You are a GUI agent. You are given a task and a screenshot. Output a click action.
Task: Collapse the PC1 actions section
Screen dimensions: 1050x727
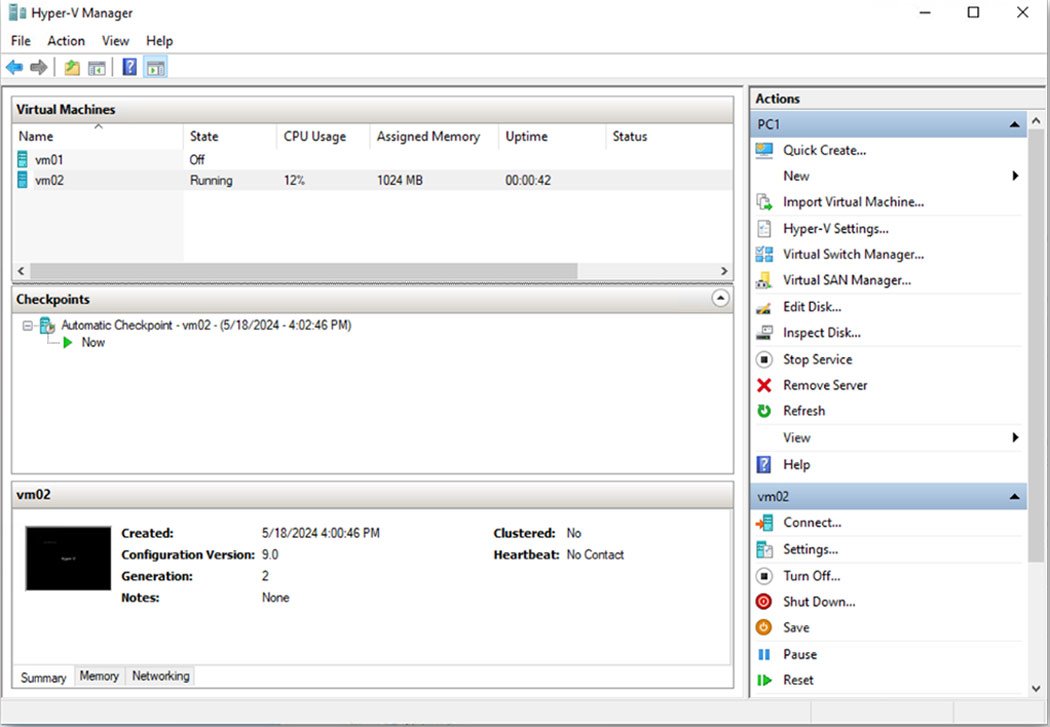[1014, 124]
